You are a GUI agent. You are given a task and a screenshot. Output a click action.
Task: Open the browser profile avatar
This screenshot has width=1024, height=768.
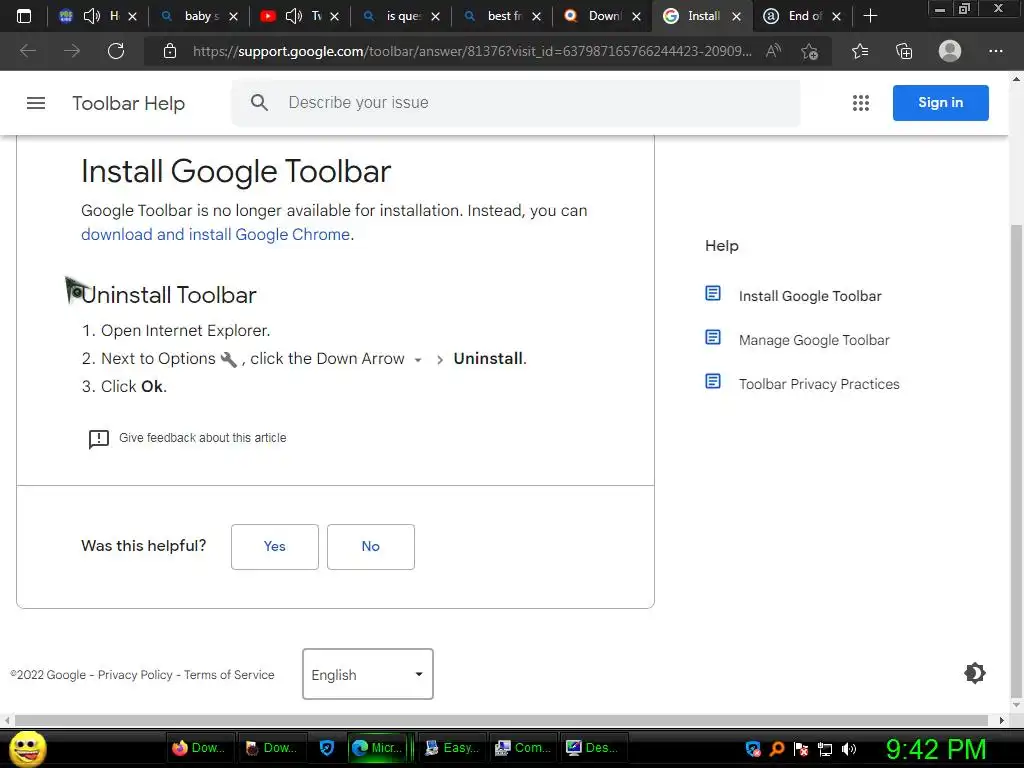950,51
